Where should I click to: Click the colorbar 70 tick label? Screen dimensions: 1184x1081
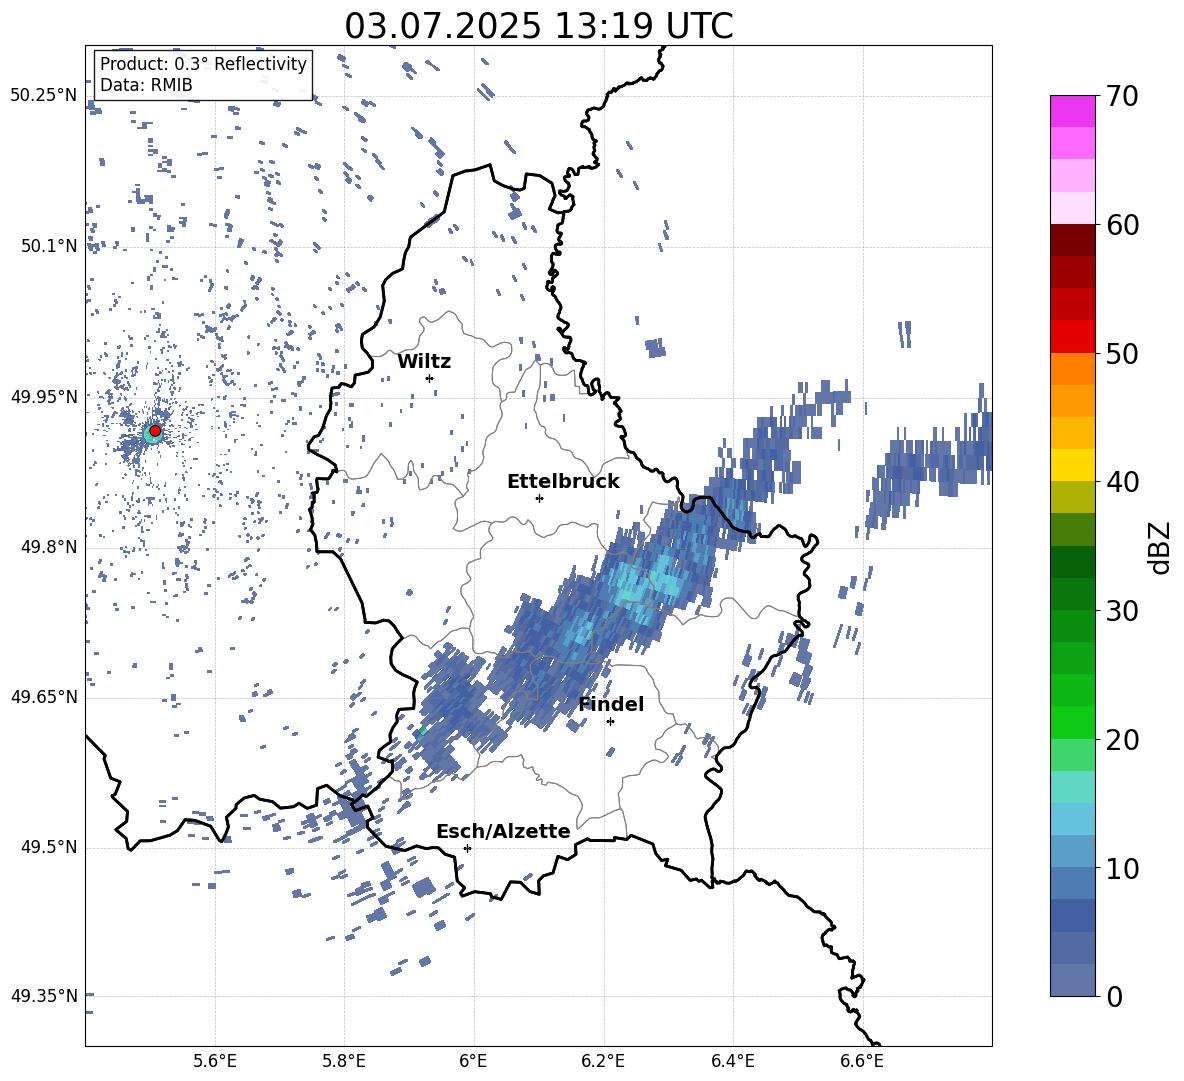coord(1122,96)
